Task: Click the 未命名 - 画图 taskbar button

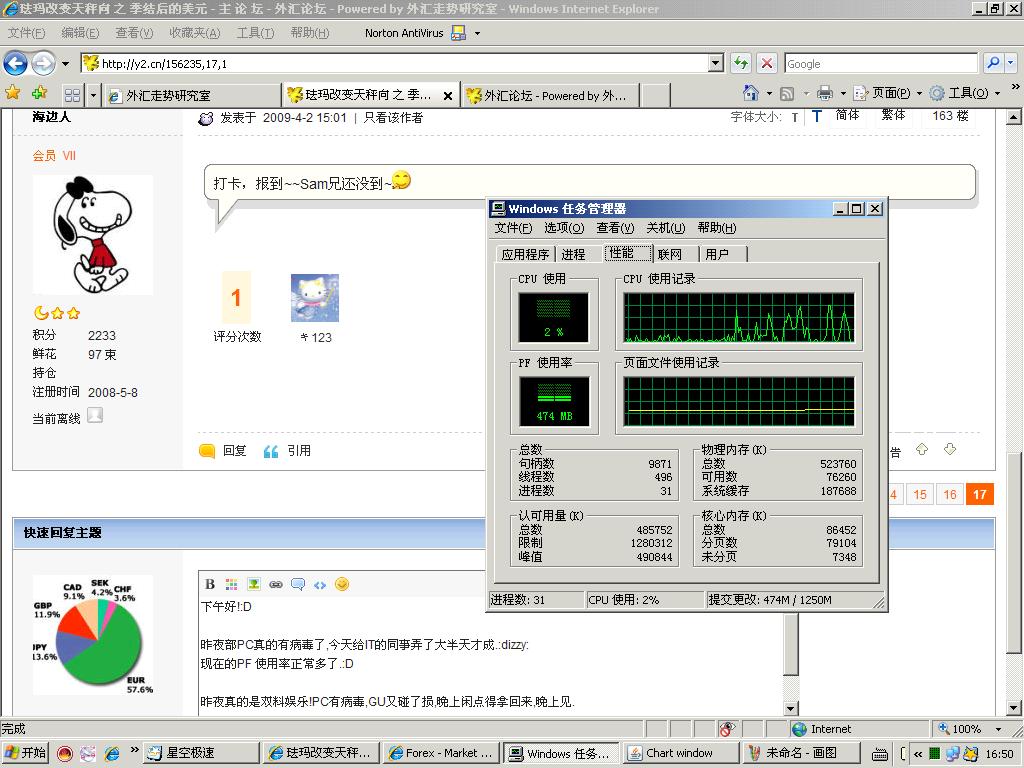Action: [x=801, y=753]
